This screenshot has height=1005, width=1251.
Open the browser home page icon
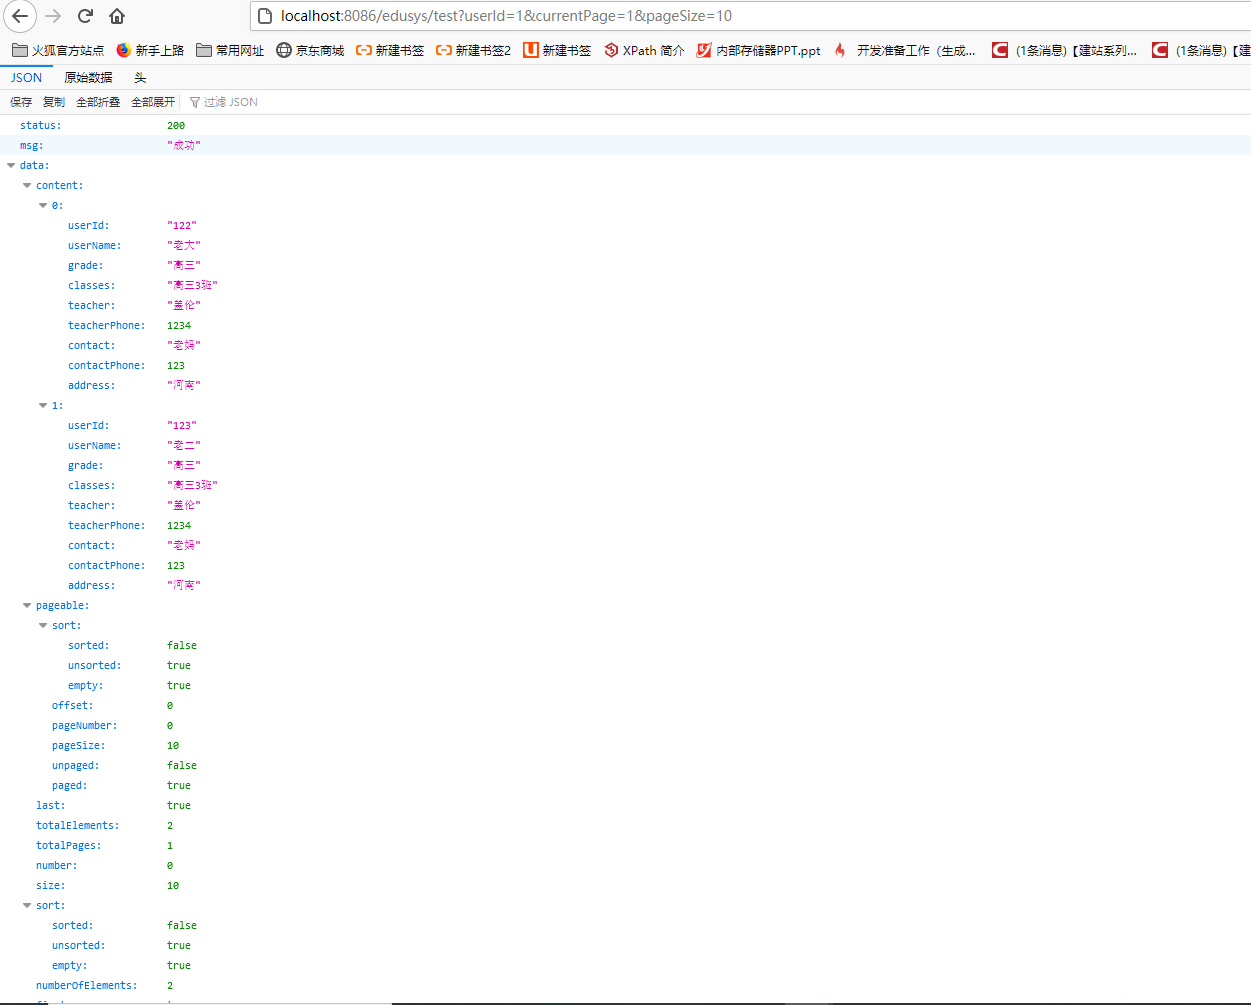pos(117,16)
